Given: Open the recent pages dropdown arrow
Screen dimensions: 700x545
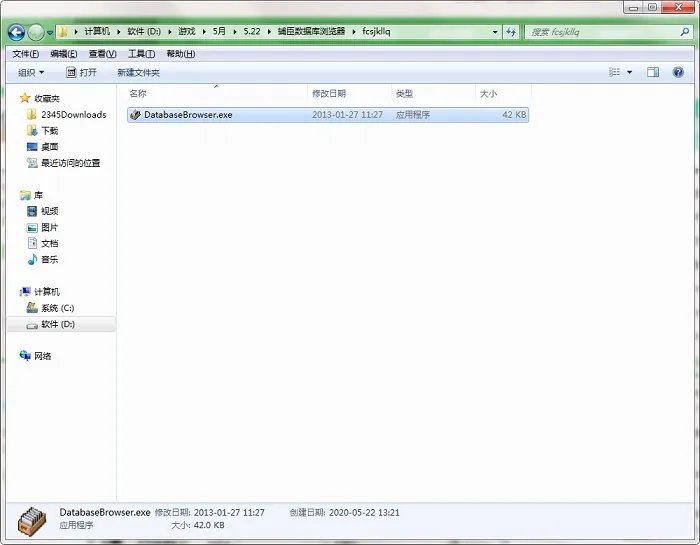Looking at the screenshot, I should [50, 33].
